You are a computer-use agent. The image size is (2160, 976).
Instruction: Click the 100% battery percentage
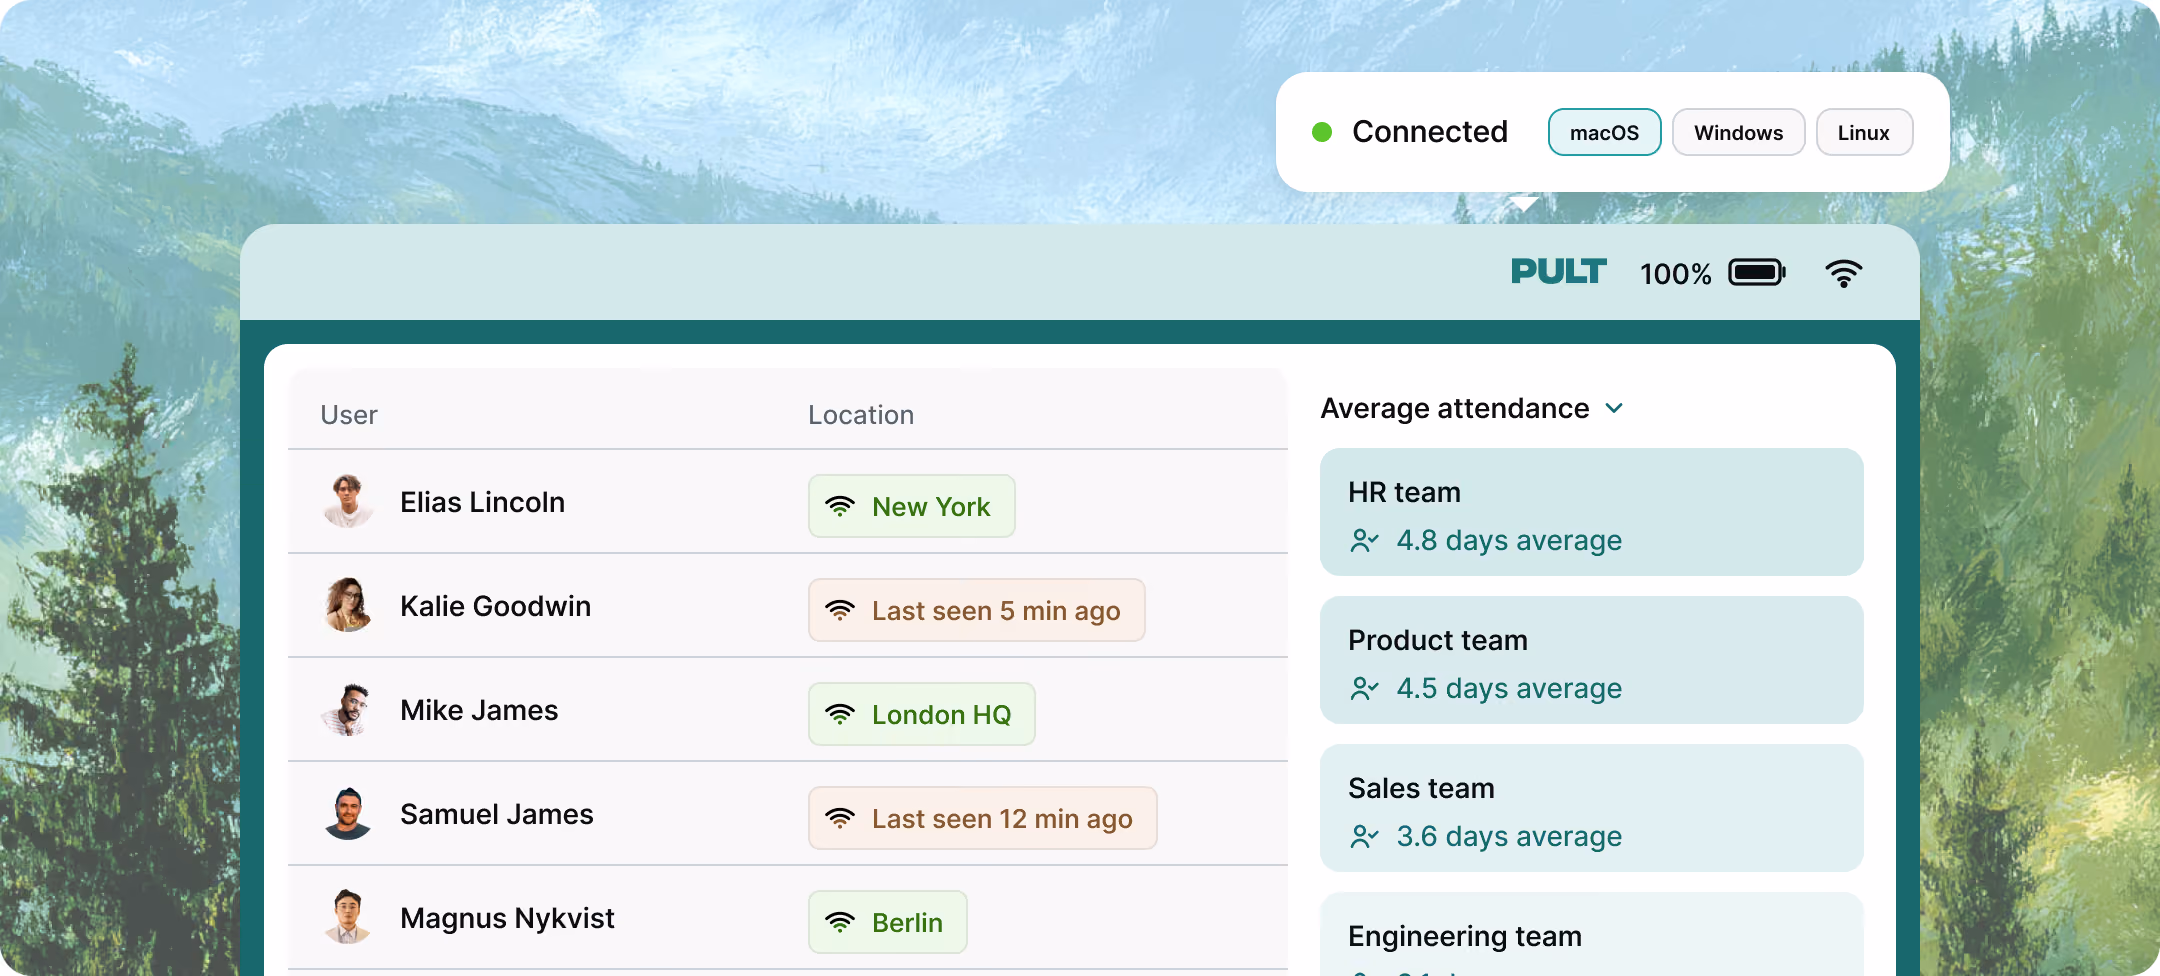[1676, 274]
